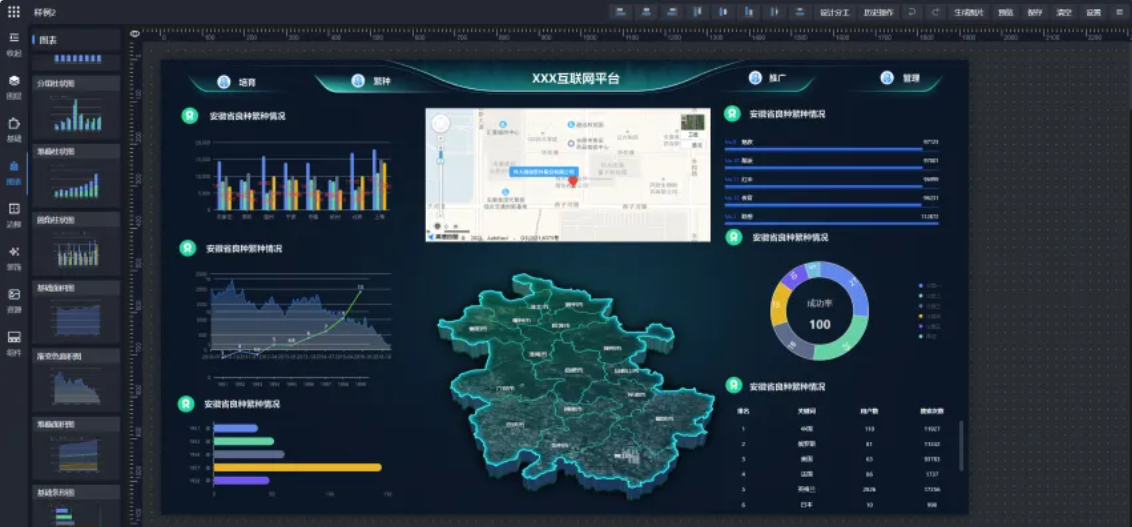
Task: Click the 设置 settings button
Action: click(1094, 12)
